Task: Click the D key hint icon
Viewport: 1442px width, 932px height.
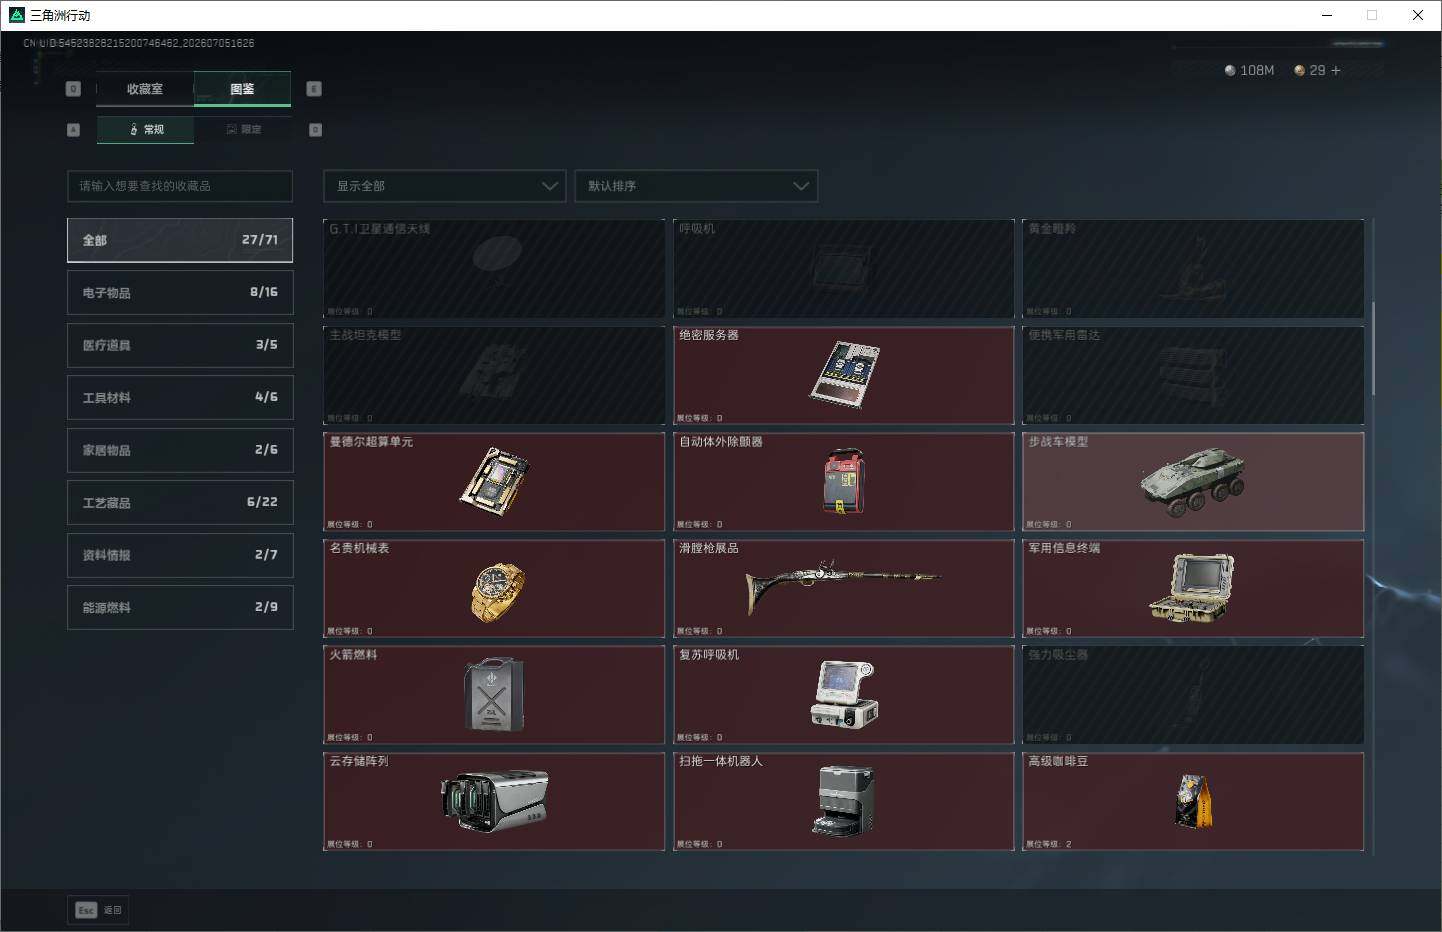Action: [316, 130]
